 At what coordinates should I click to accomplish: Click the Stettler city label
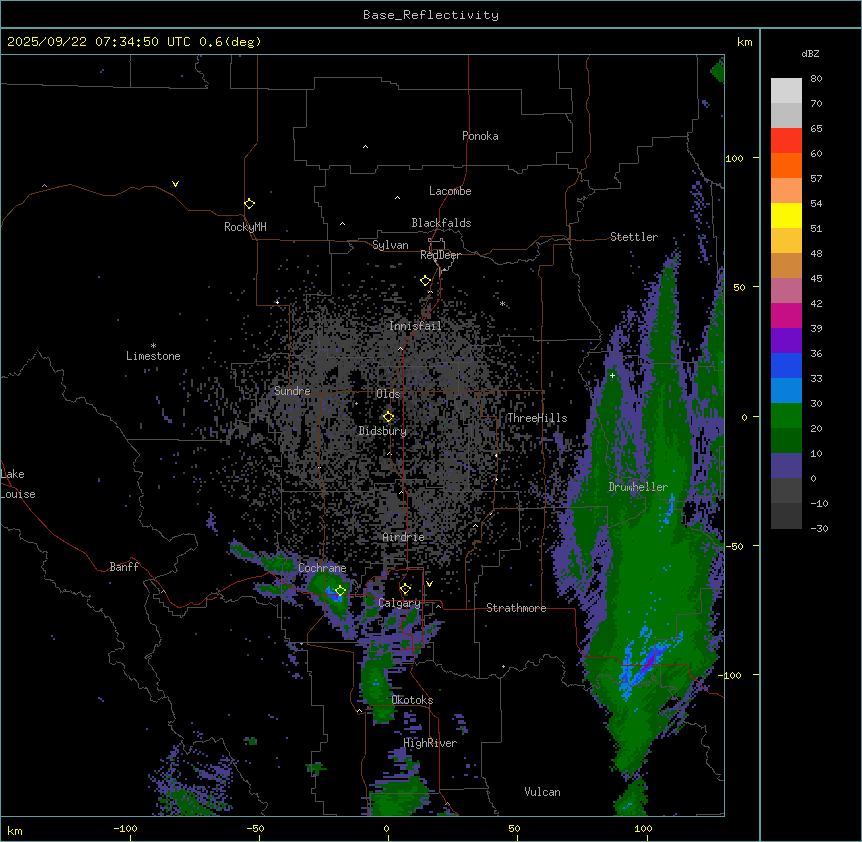coord(634,237)
